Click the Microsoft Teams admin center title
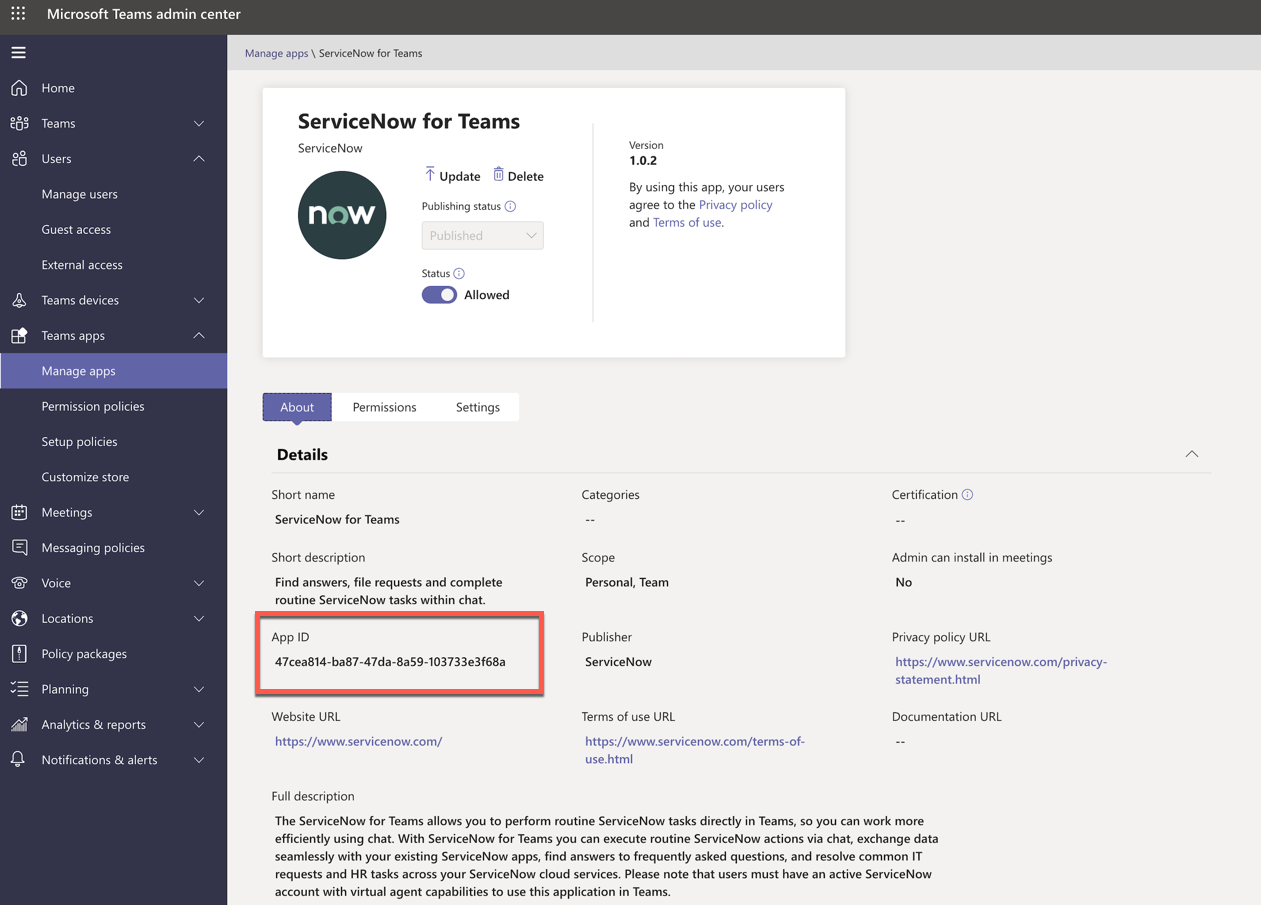1261x905 pixels. click(144, 14)
